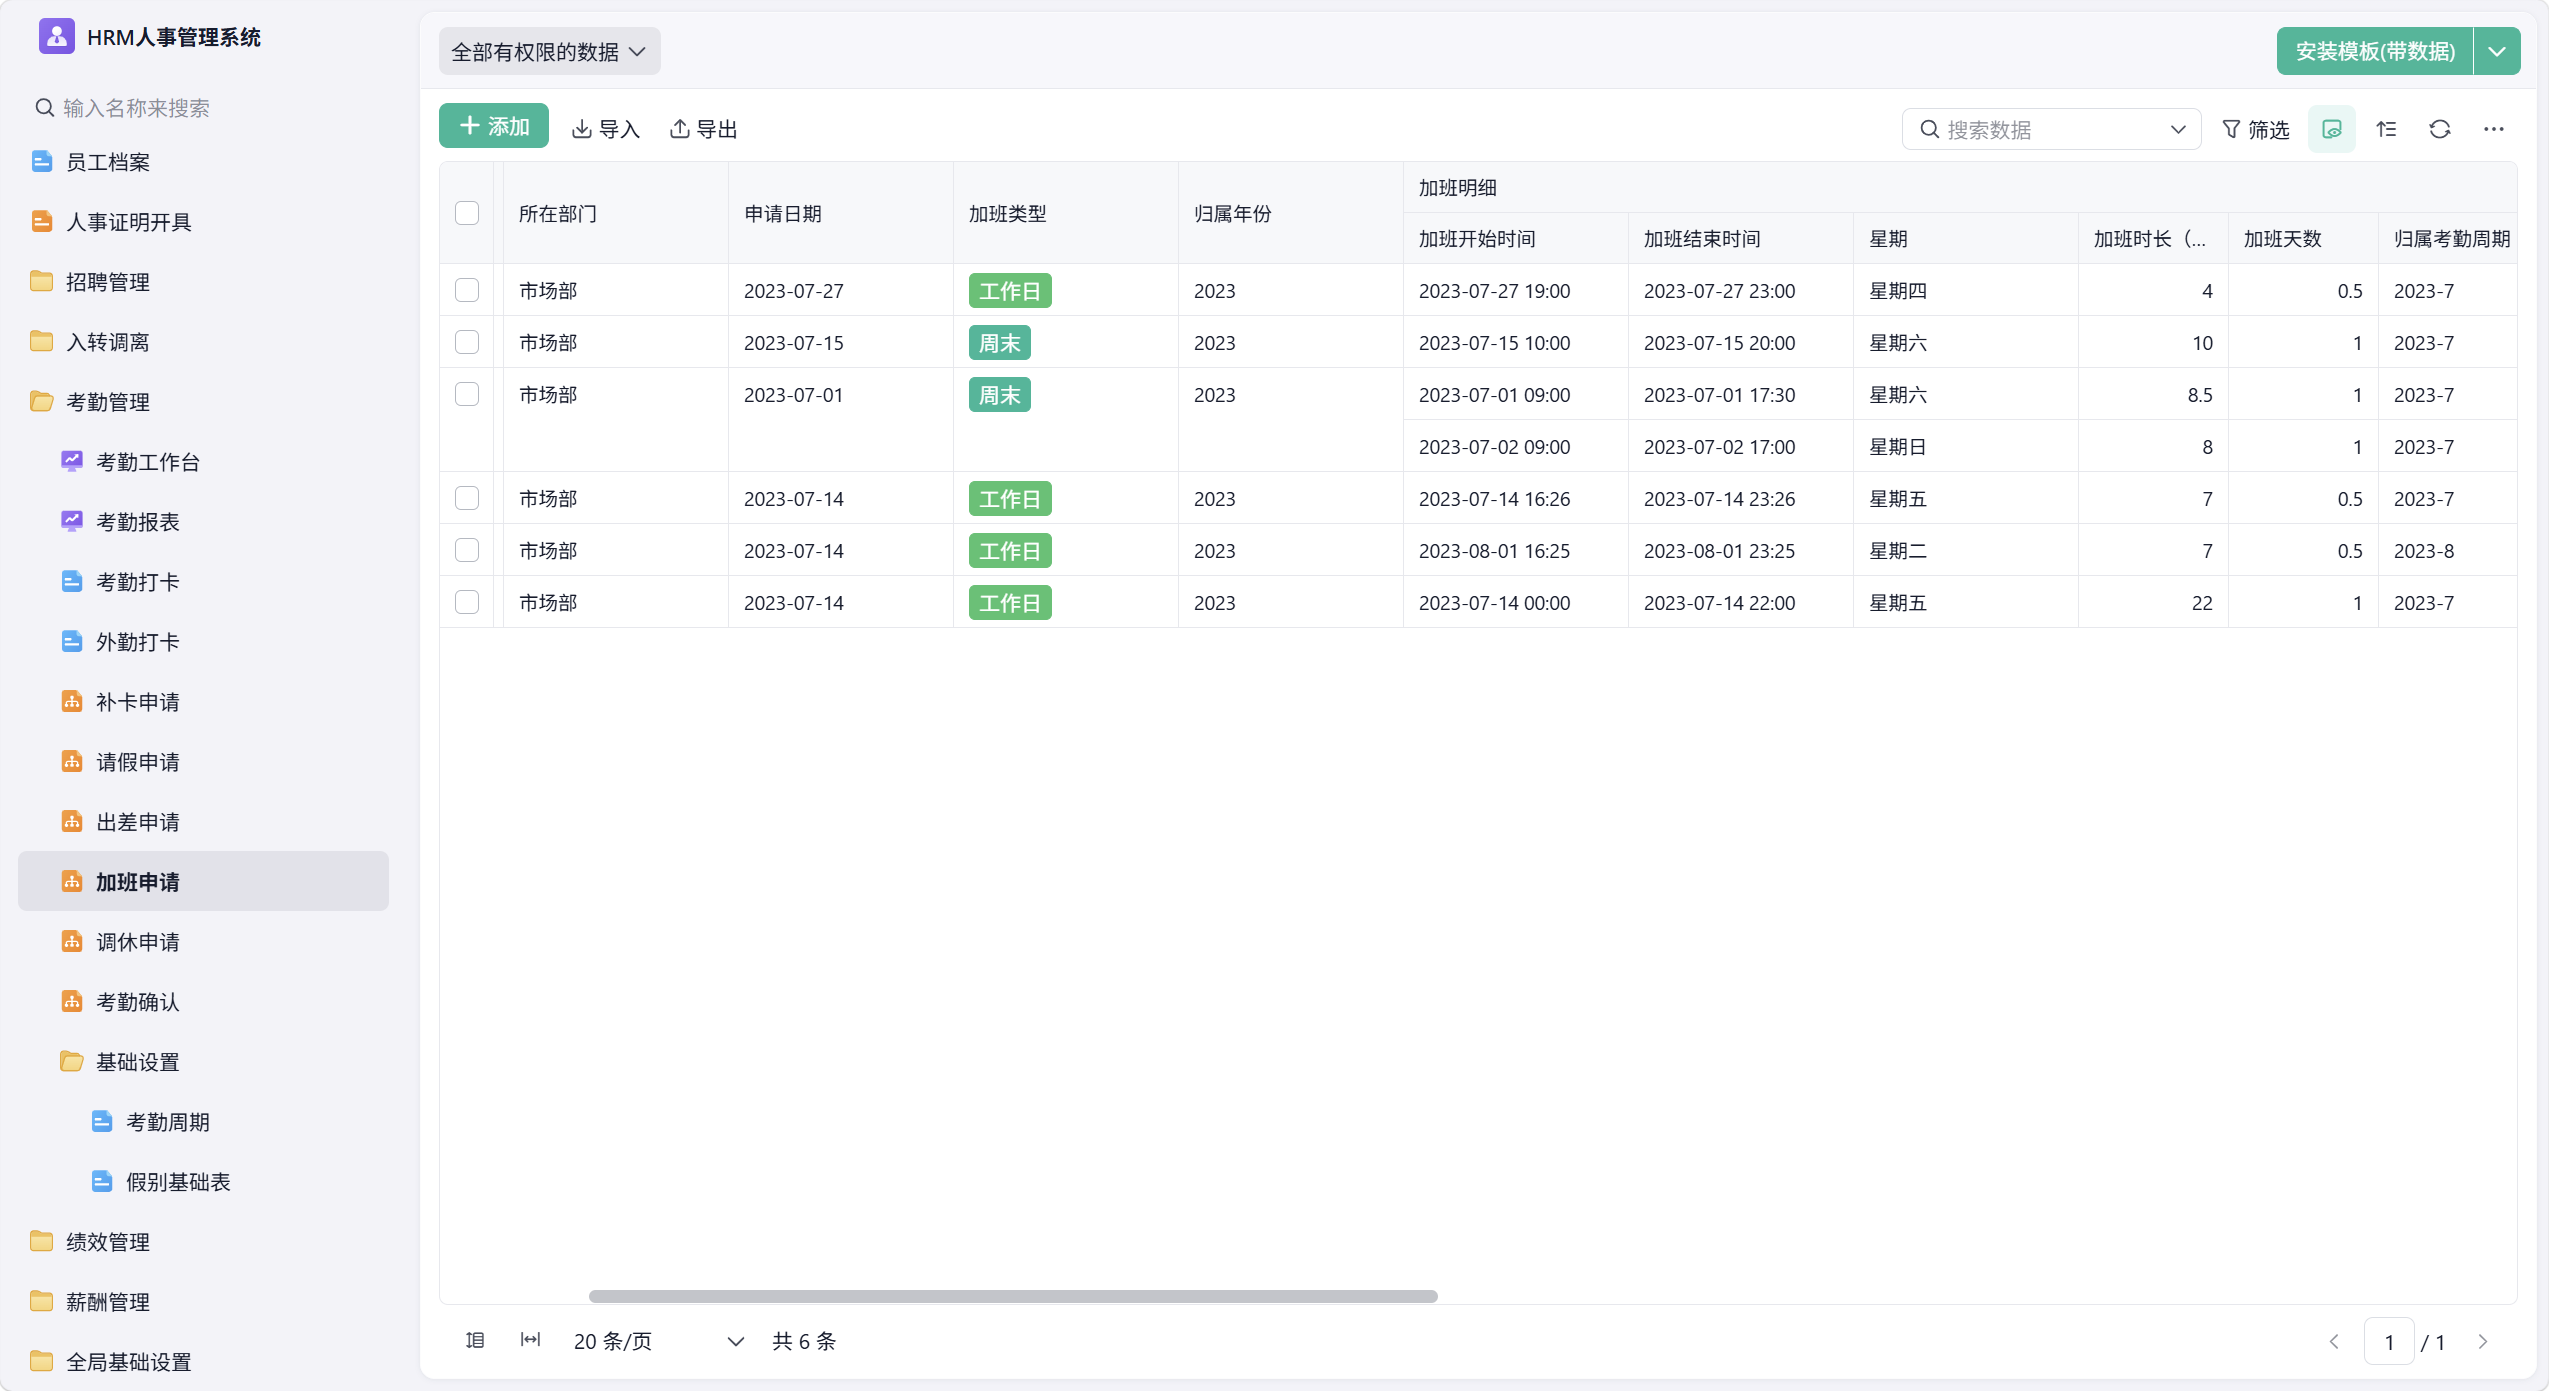This screenshot has width=2549, height=1391.
Task: Click the 请假申请 workflow icon
Action: point(72,761)
